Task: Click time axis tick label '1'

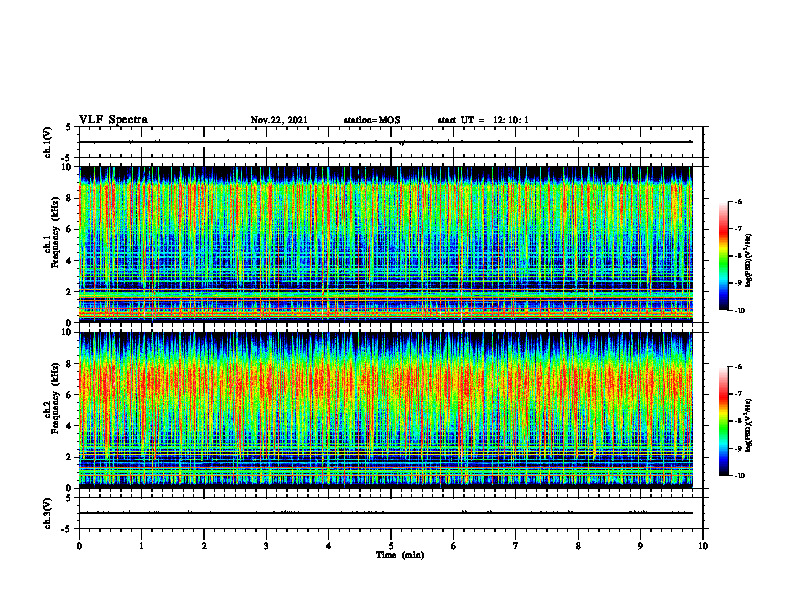Action: coord(142,546)
